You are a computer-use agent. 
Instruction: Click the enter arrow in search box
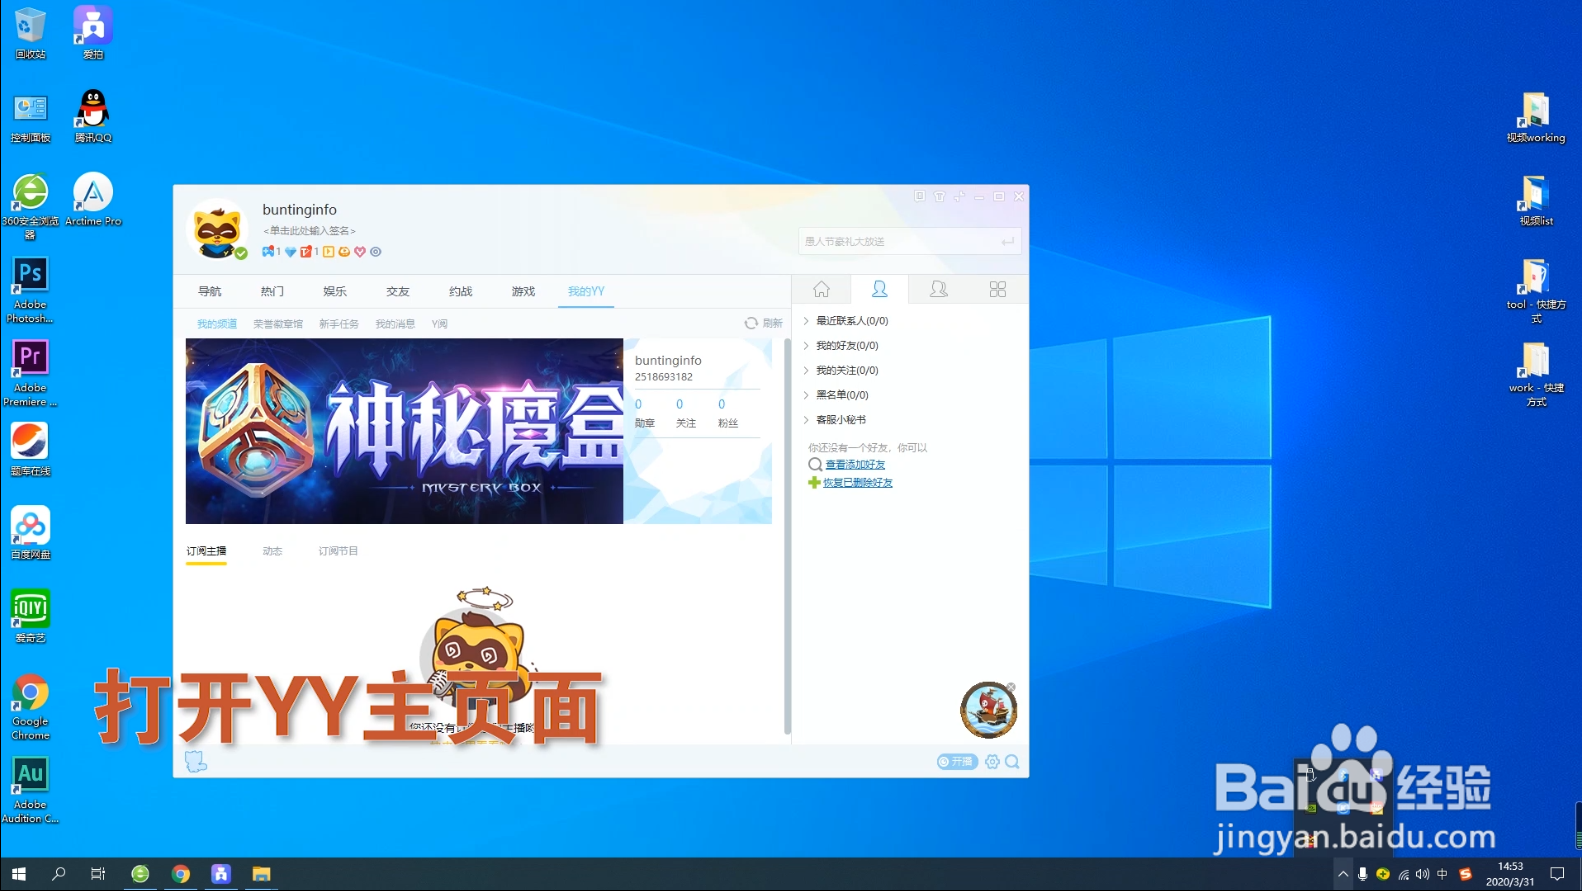(1008, 241)
